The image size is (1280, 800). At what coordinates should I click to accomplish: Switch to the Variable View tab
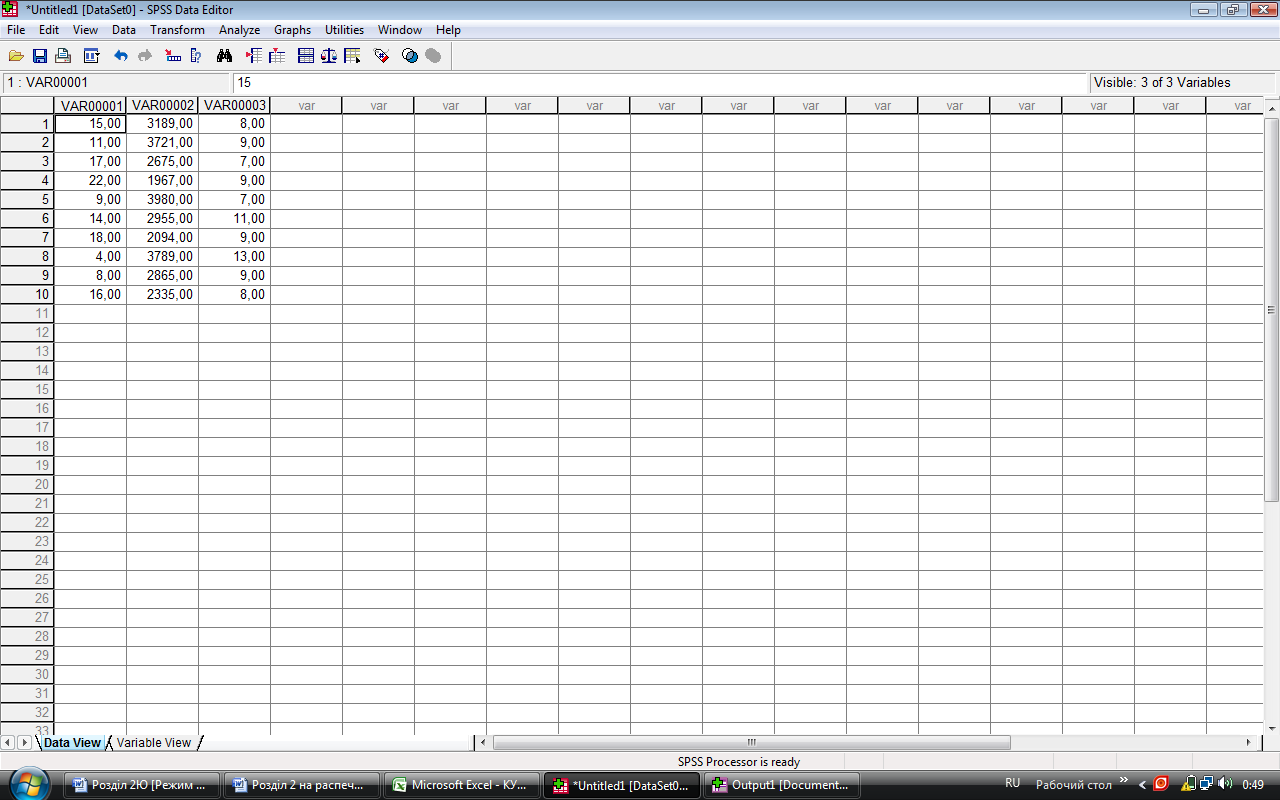pos(153,743)
